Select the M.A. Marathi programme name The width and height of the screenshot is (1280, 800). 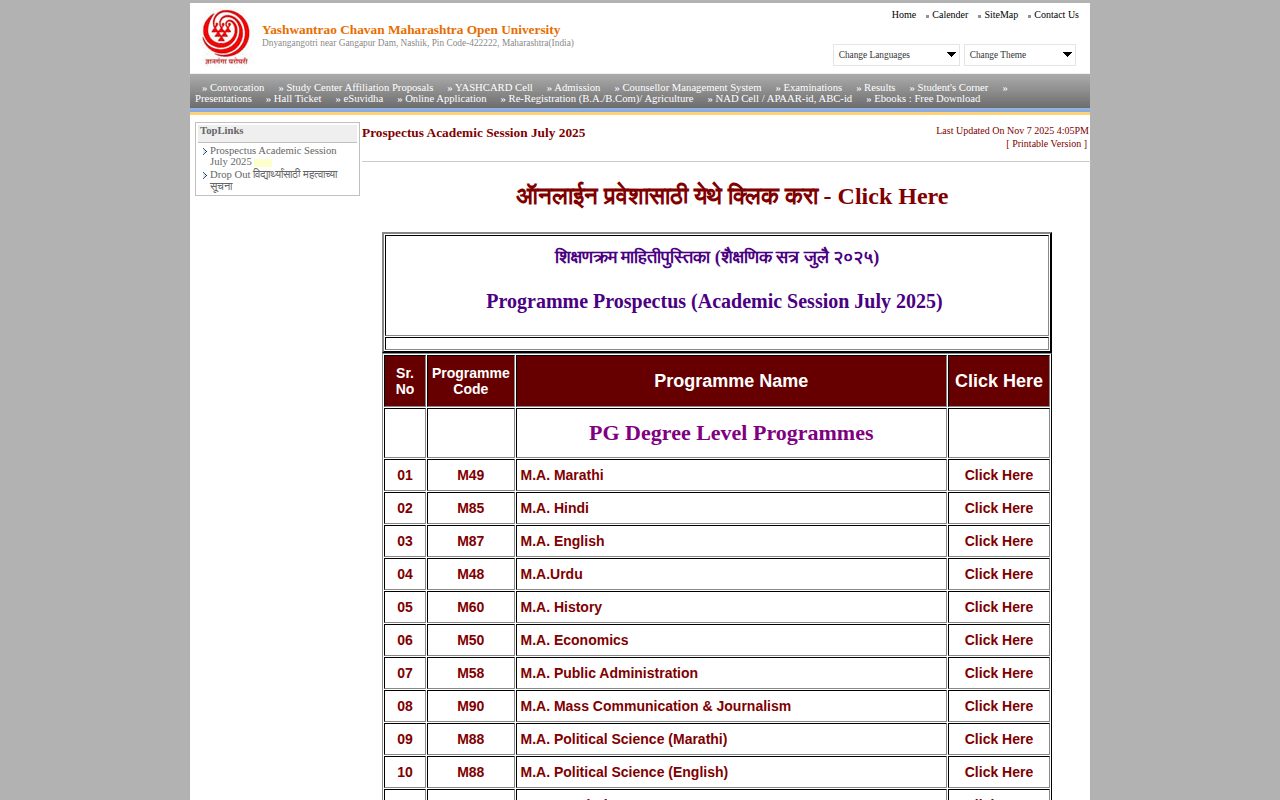tap(562, 475)
